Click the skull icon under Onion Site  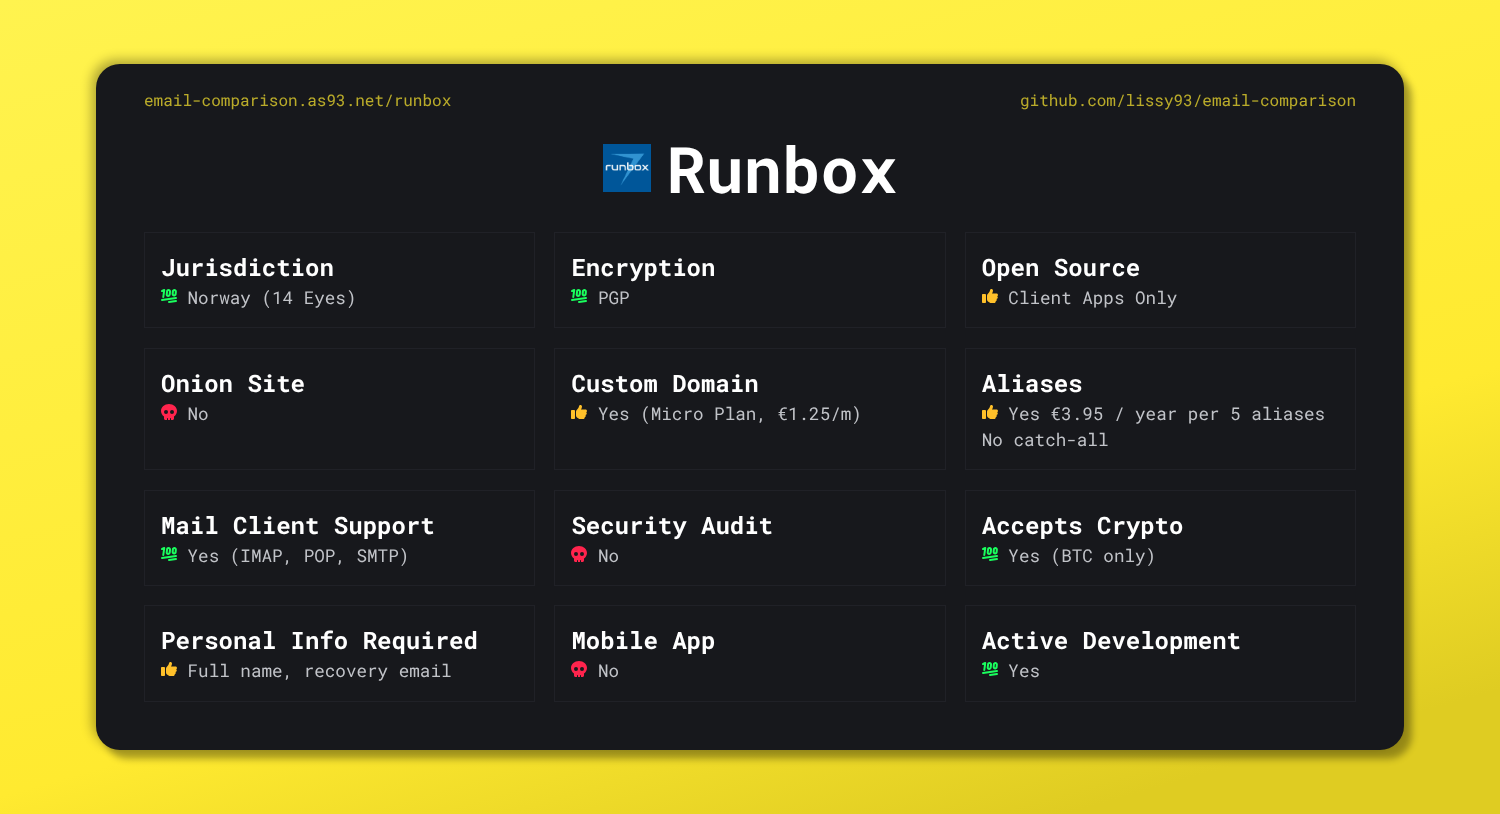point(169,412)
